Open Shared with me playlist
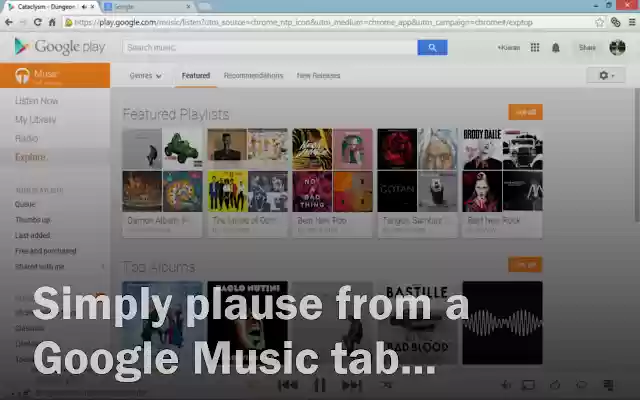Viewport: 640px width, 400px height. pyautogui.click(x=40, y=266)
